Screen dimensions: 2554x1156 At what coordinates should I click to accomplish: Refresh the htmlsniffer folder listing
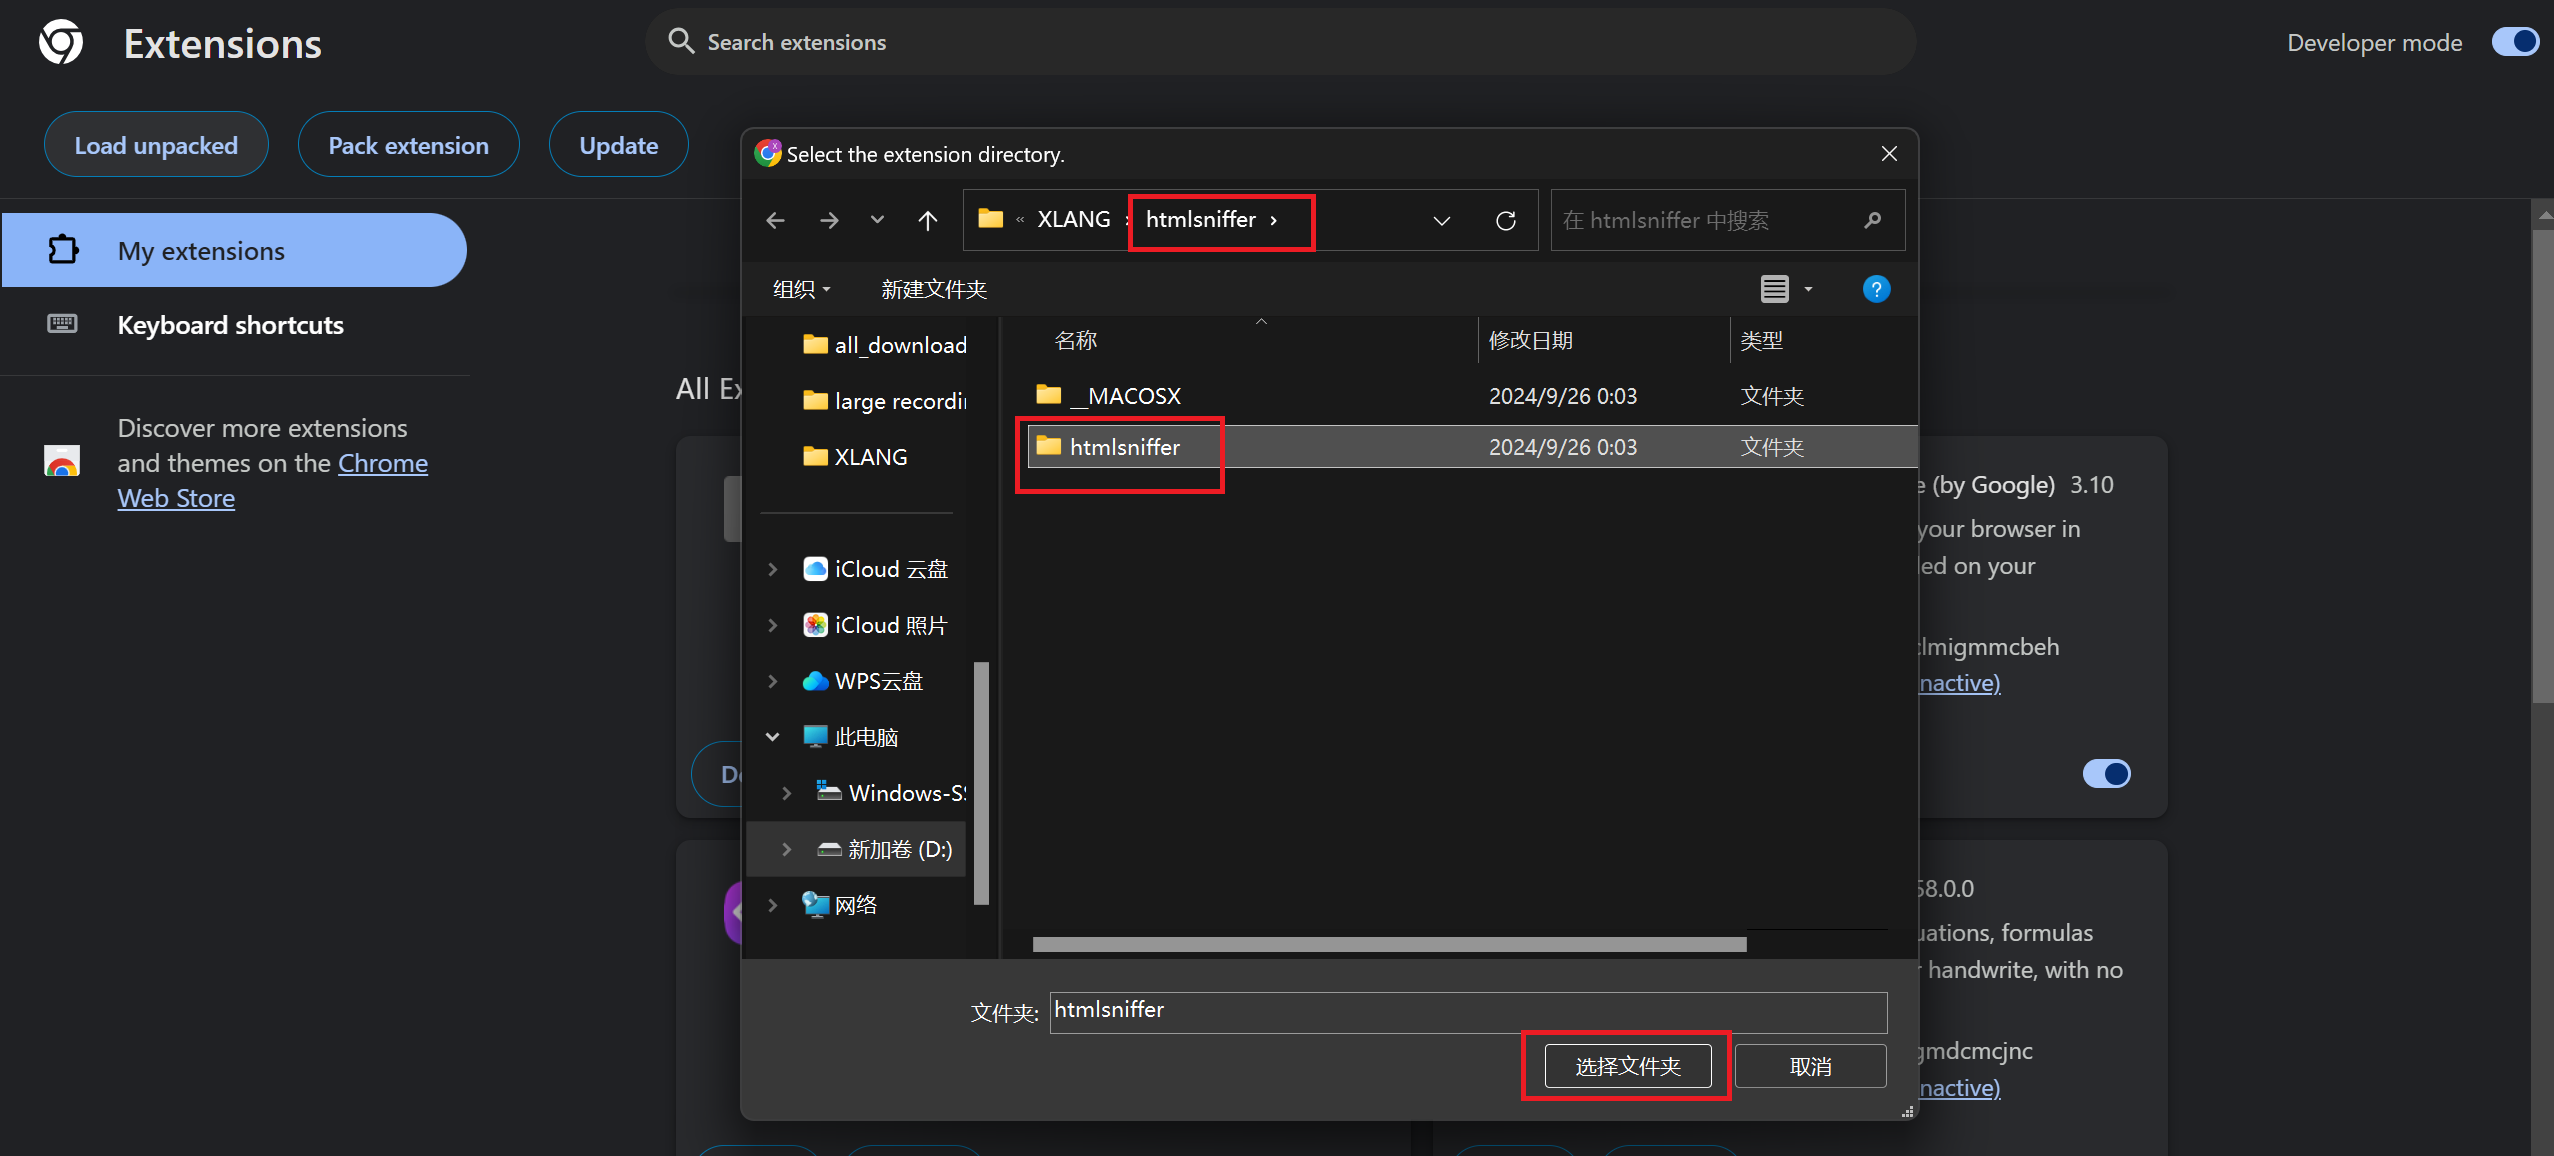[1505, 220]
